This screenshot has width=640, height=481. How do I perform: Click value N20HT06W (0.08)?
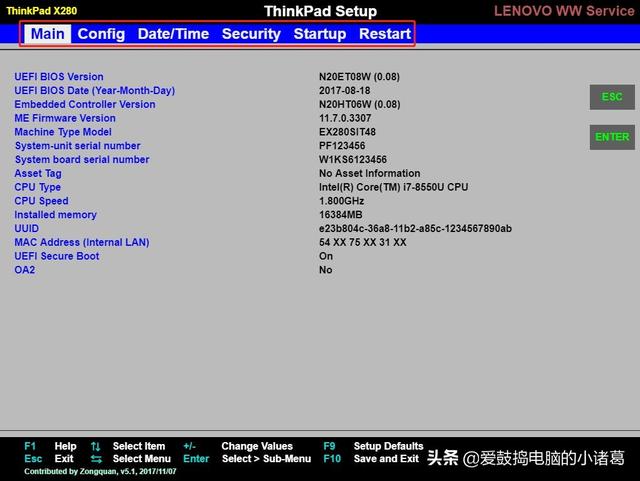click(360, 105)
